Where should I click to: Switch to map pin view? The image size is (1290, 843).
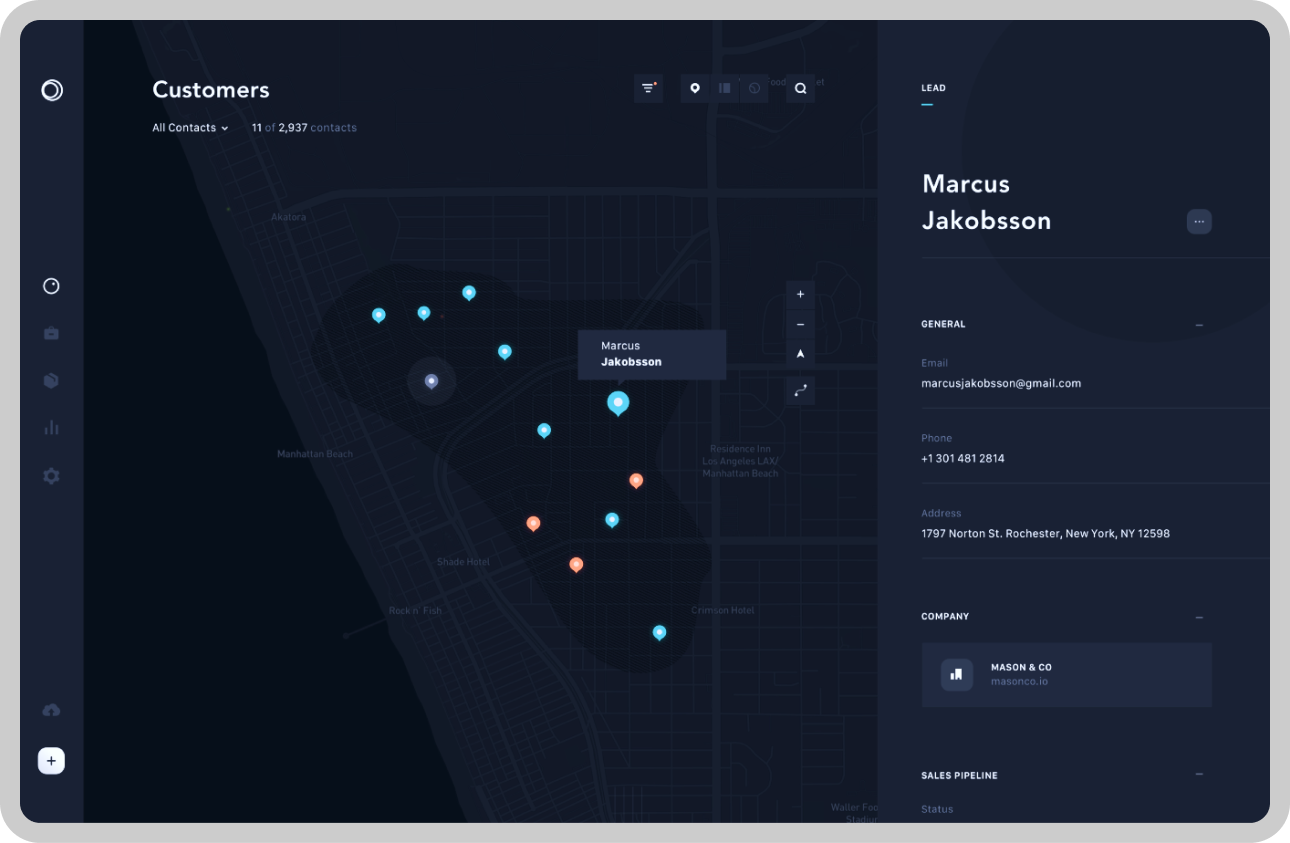pos(695,89)
